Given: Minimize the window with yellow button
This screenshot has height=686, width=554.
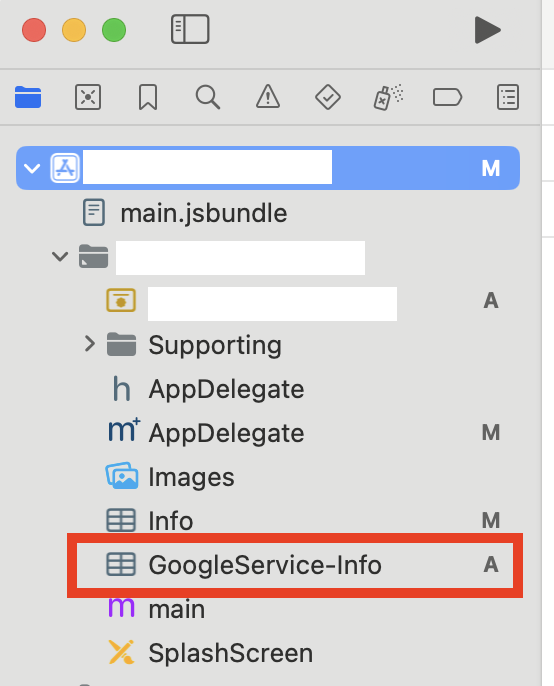Looking at the screenshot, I should tap(74, 30).
